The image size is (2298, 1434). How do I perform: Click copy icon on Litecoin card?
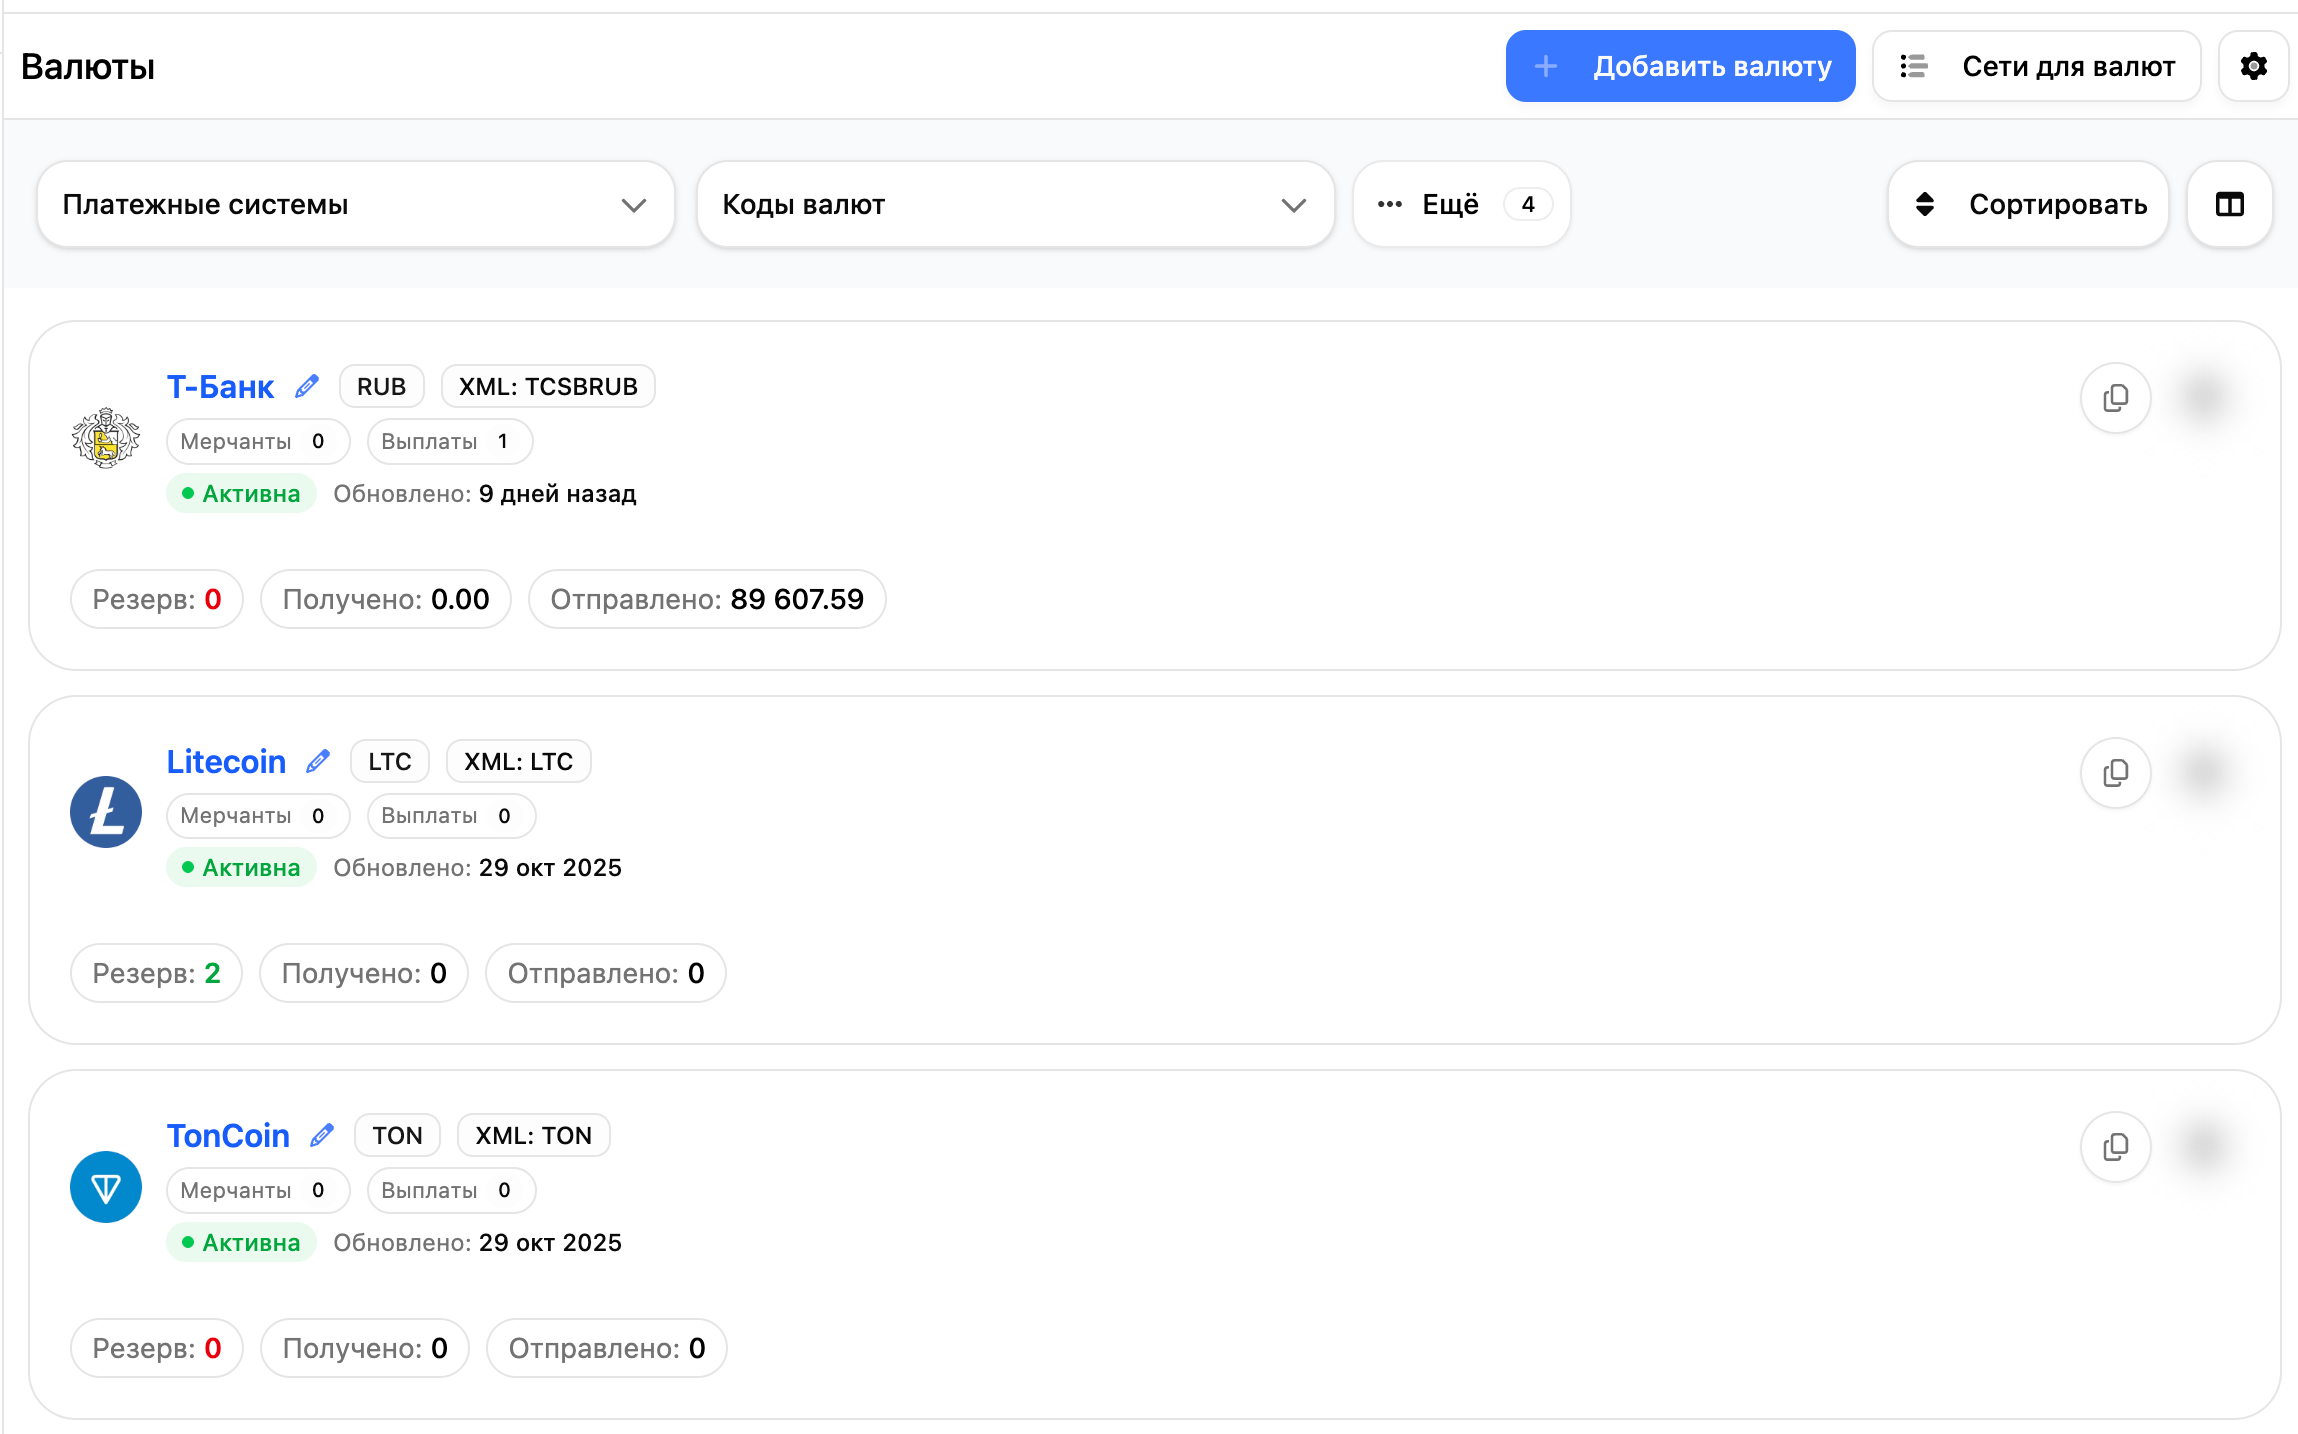[2115, 772]
